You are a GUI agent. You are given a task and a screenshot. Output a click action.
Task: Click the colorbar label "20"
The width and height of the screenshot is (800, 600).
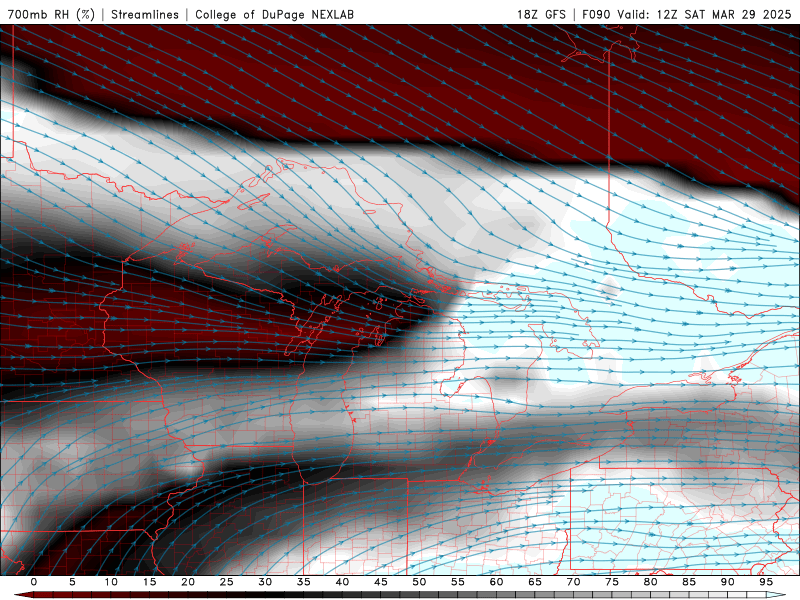[188, 582]
